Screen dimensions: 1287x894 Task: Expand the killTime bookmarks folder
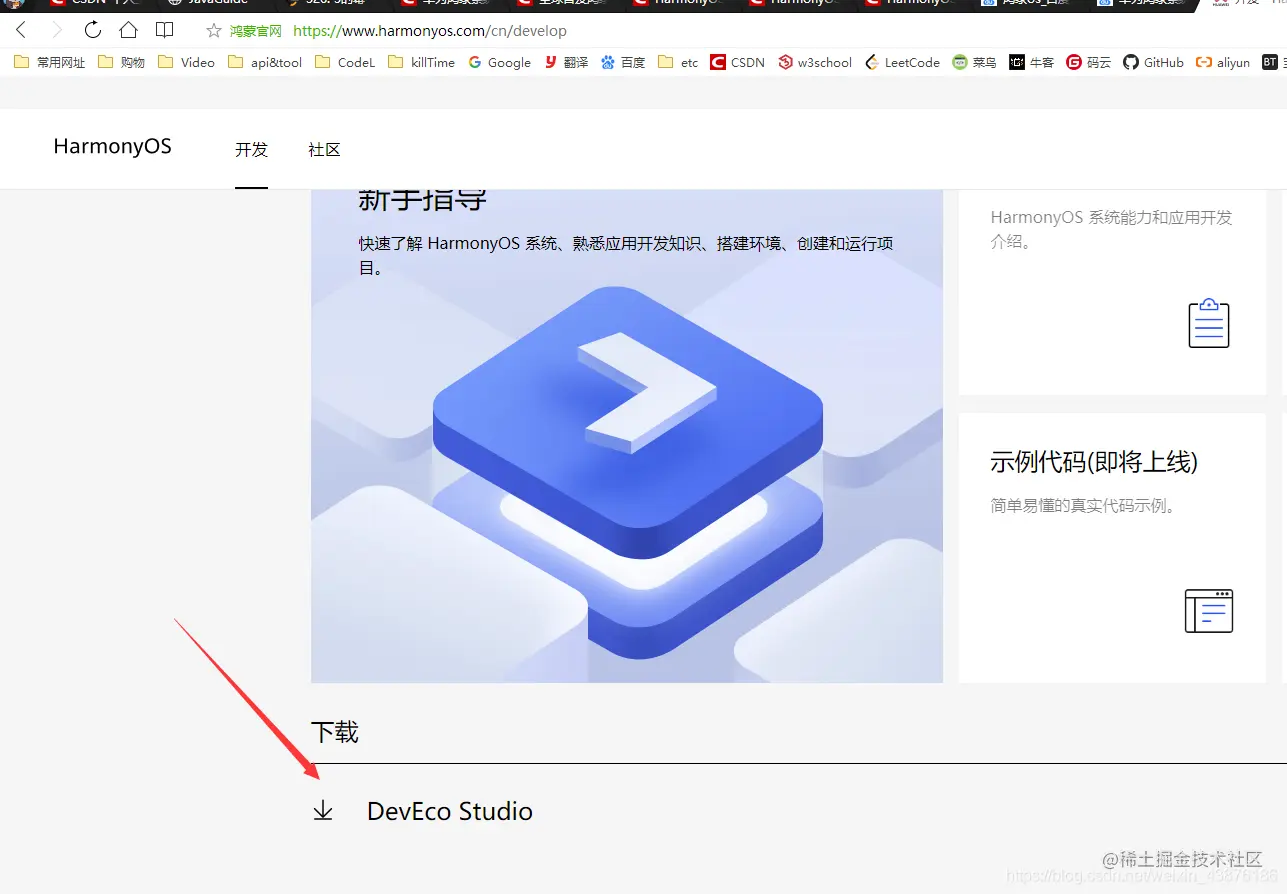[x=421, y=62]
